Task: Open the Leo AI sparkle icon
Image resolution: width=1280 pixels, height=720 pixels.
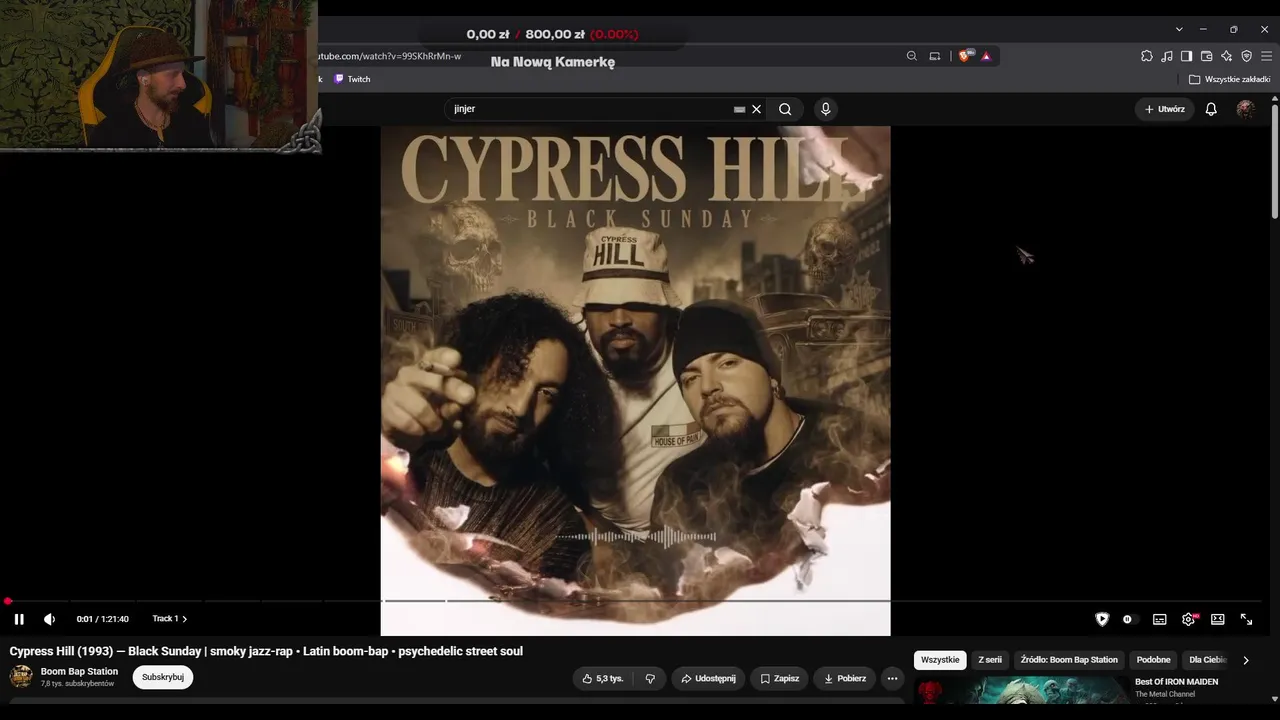Action: point(1226,56)
